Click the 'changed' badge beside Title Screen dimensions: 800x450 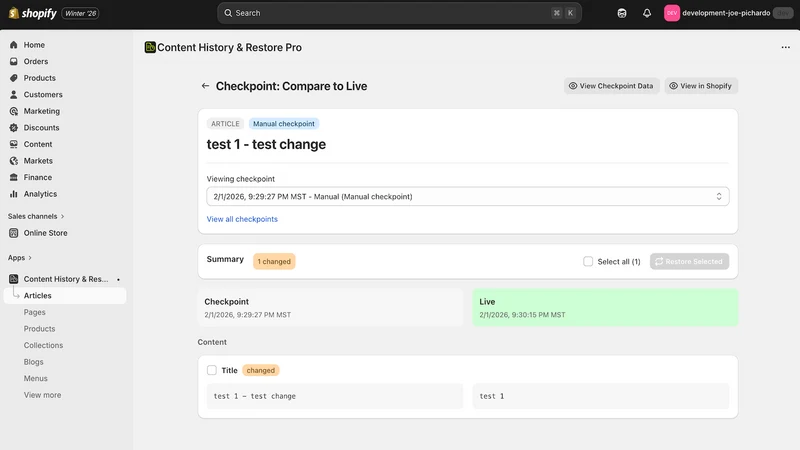[x=261, y=370]
